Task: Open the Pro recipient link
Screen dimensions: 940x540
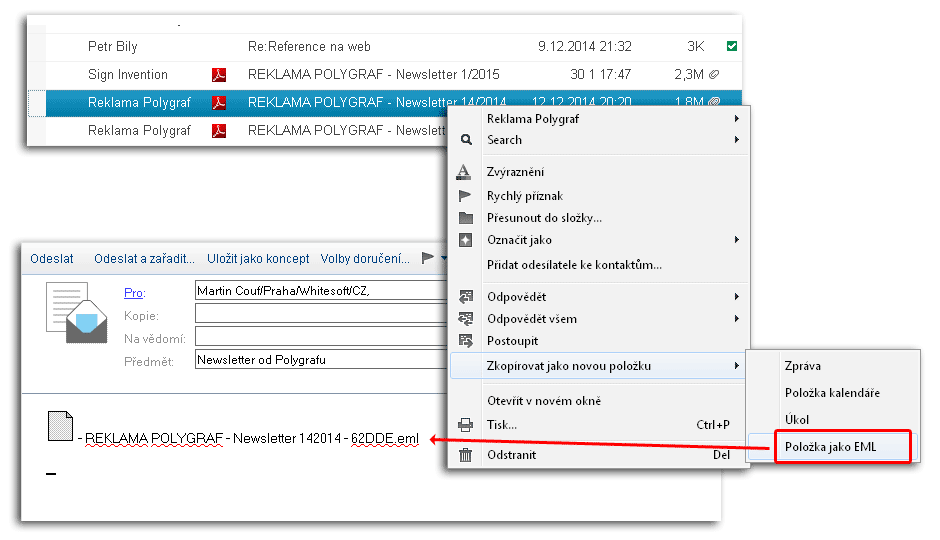Action: (x=133, y=292)
